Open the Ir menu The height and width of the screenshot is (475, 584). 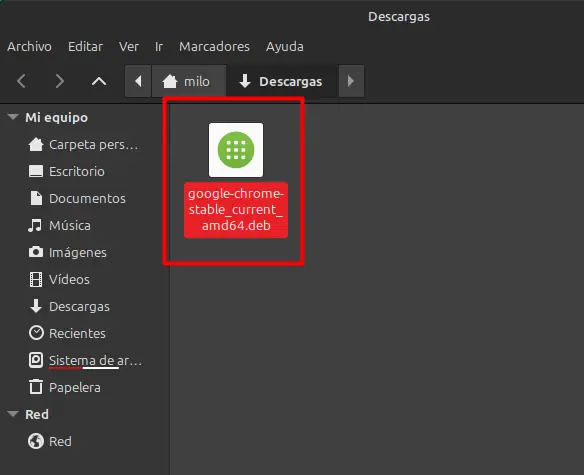point(159,47)
